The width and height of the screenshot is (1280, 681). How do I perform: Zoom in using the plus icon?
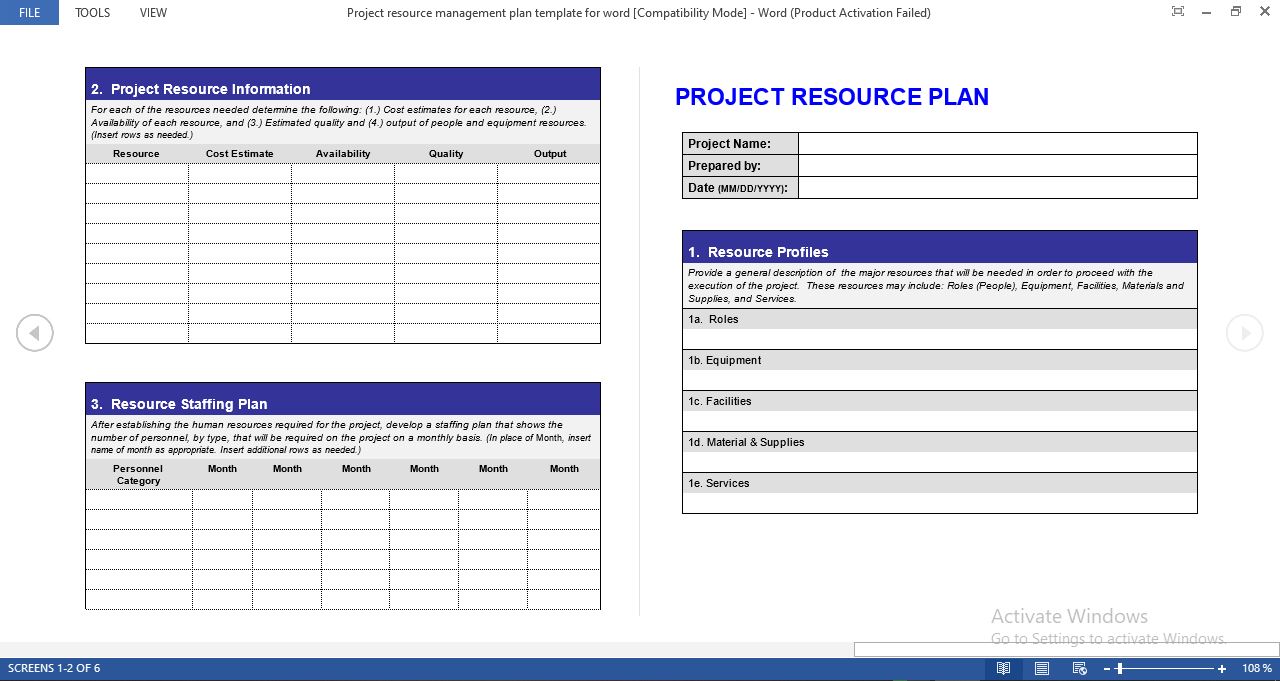(x=1221, y=668)
